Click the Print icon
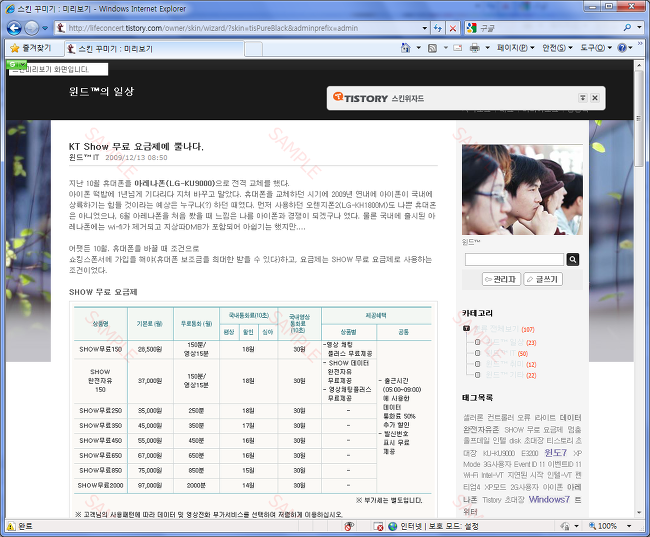This screenshot has width=650, height=537. click(475, 48)
